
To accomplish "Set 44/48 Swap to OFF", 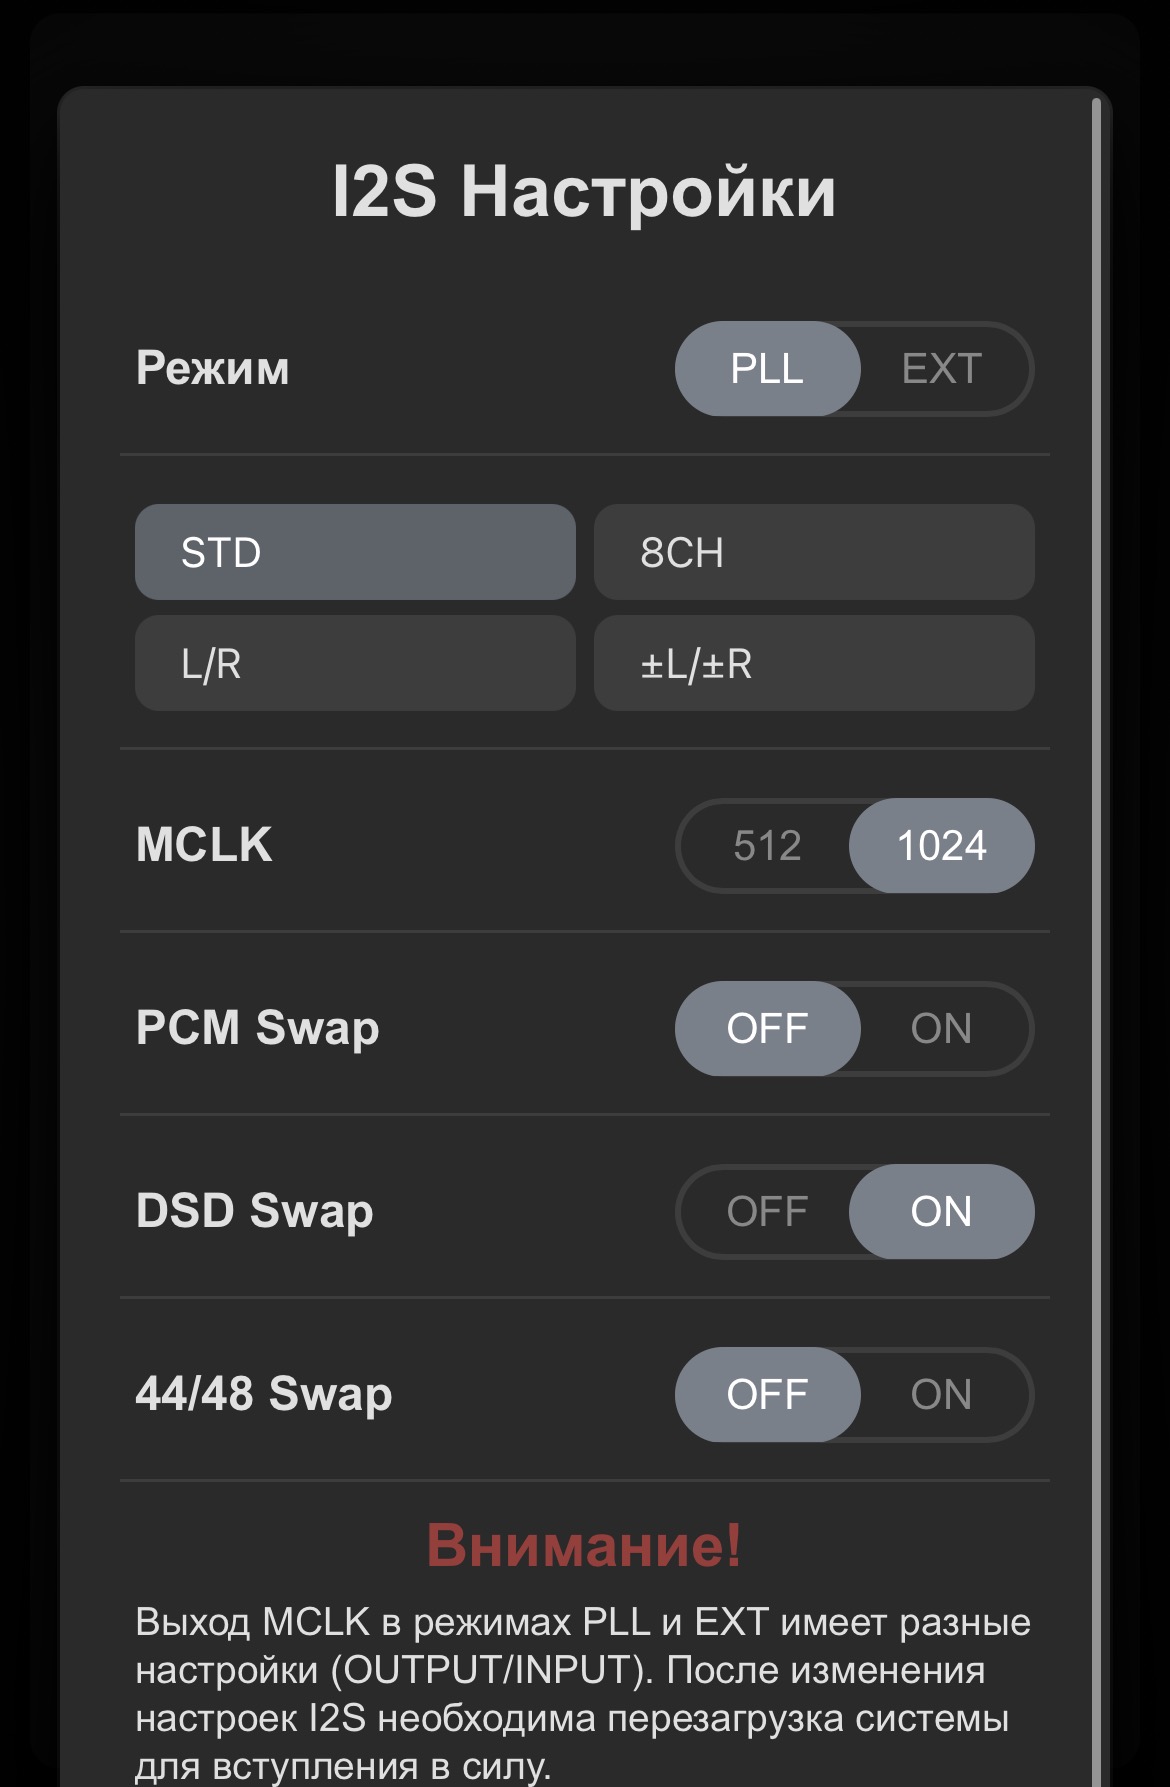I will [767, 1395].
